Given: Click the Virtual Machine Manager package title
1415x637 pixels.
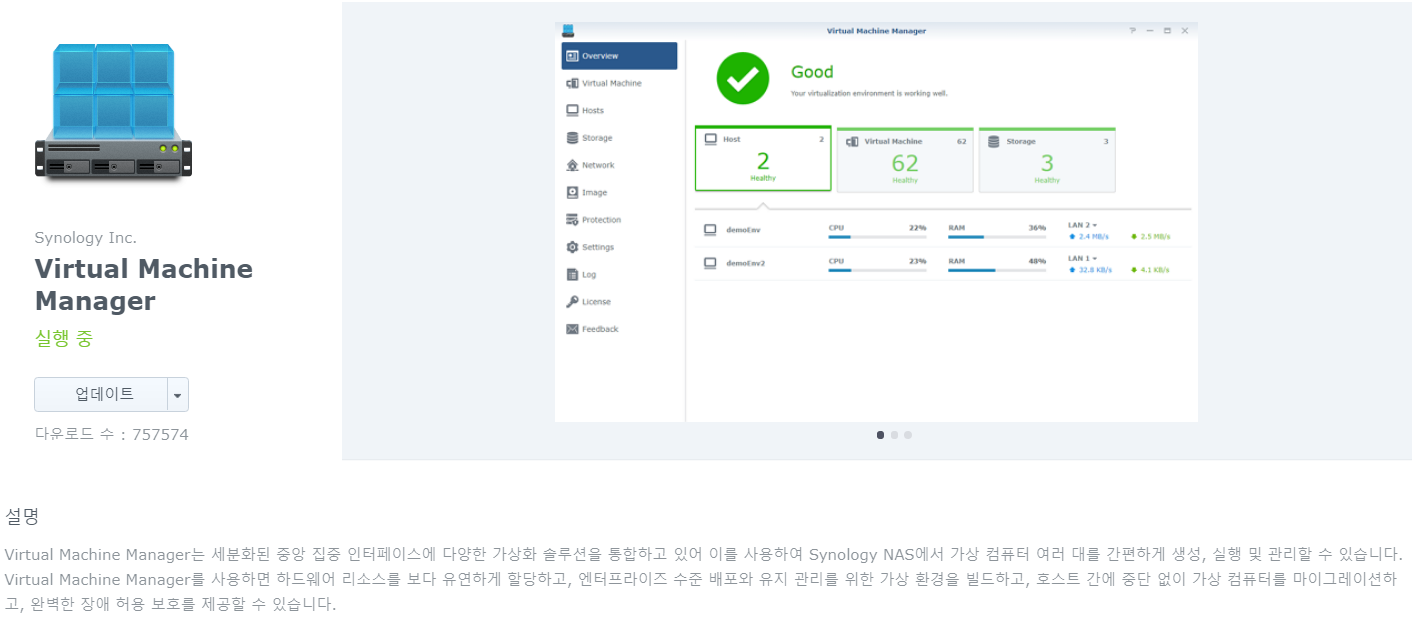Looking at the screenshot, I should [144, 285].
